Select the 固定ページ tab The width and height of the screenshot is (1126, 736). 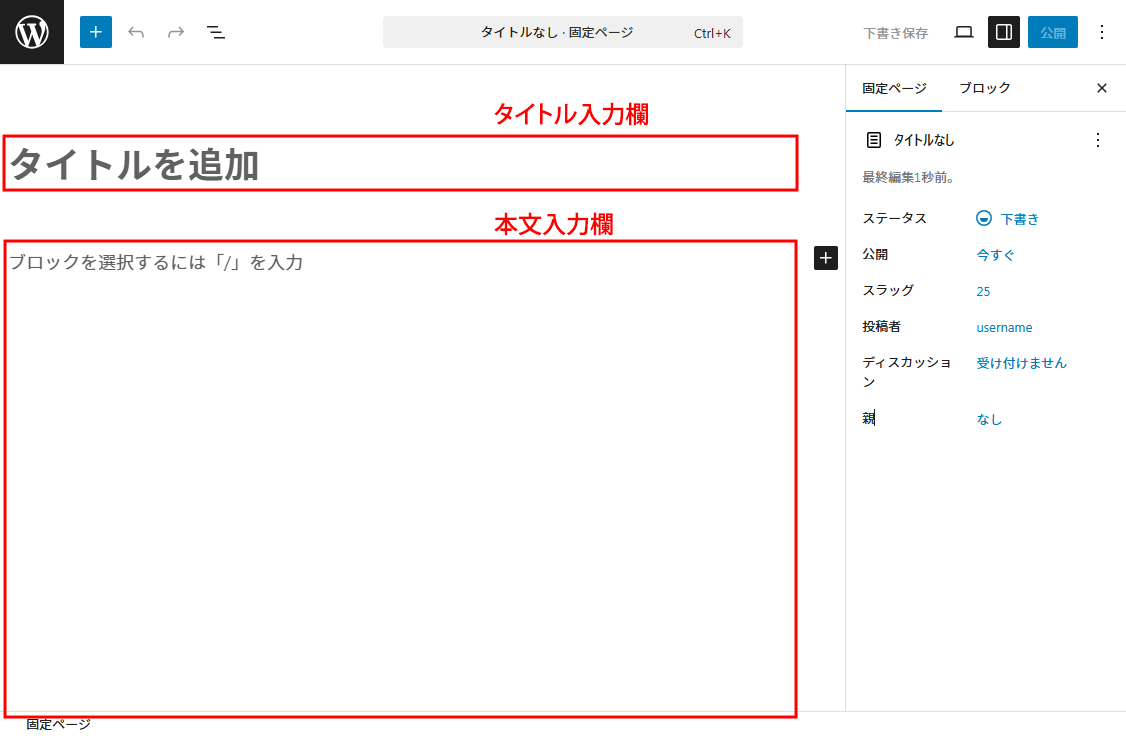pyautogui.click(x=894, y=88)
